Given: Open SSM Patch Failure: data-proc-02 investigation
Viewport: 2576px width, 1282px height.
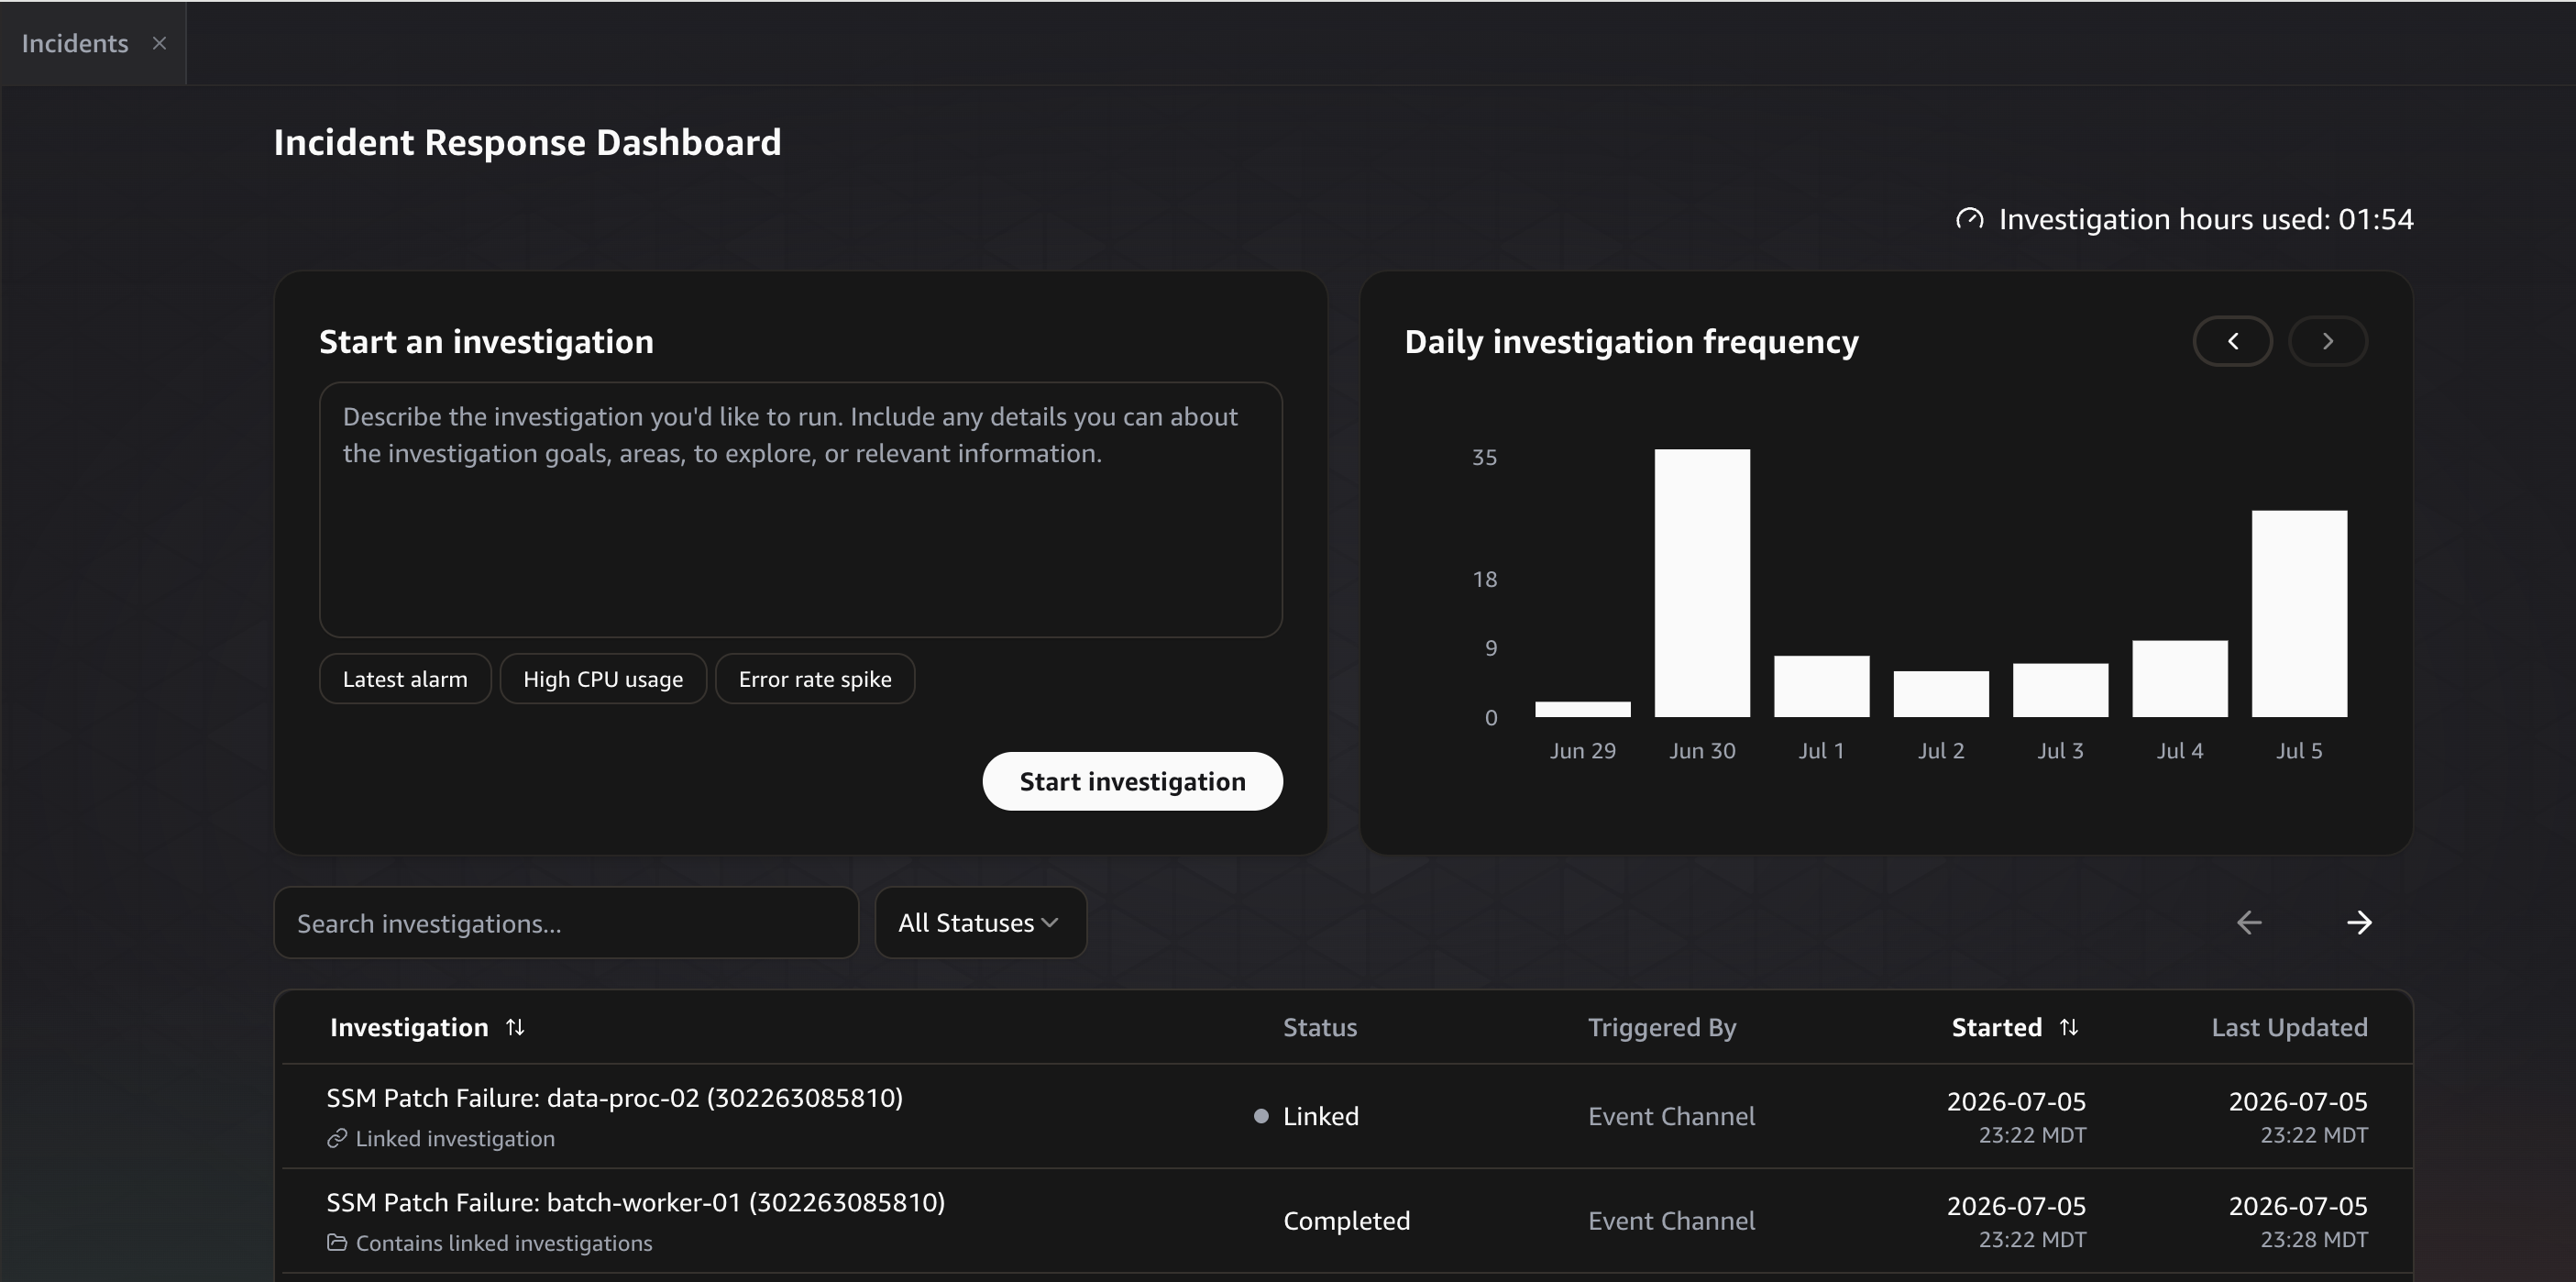Looking at the screenshot, I should tap(614, 1098).
